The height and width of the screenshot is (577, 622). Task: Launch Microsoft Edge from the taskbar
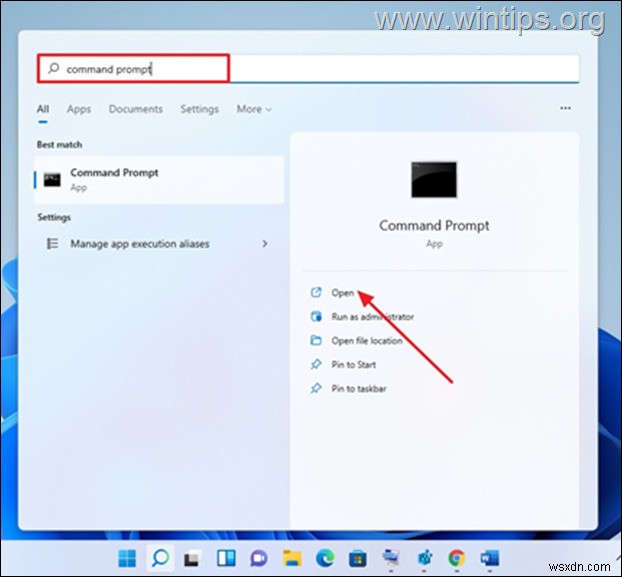pyautogui.click(x=325, y=558)
